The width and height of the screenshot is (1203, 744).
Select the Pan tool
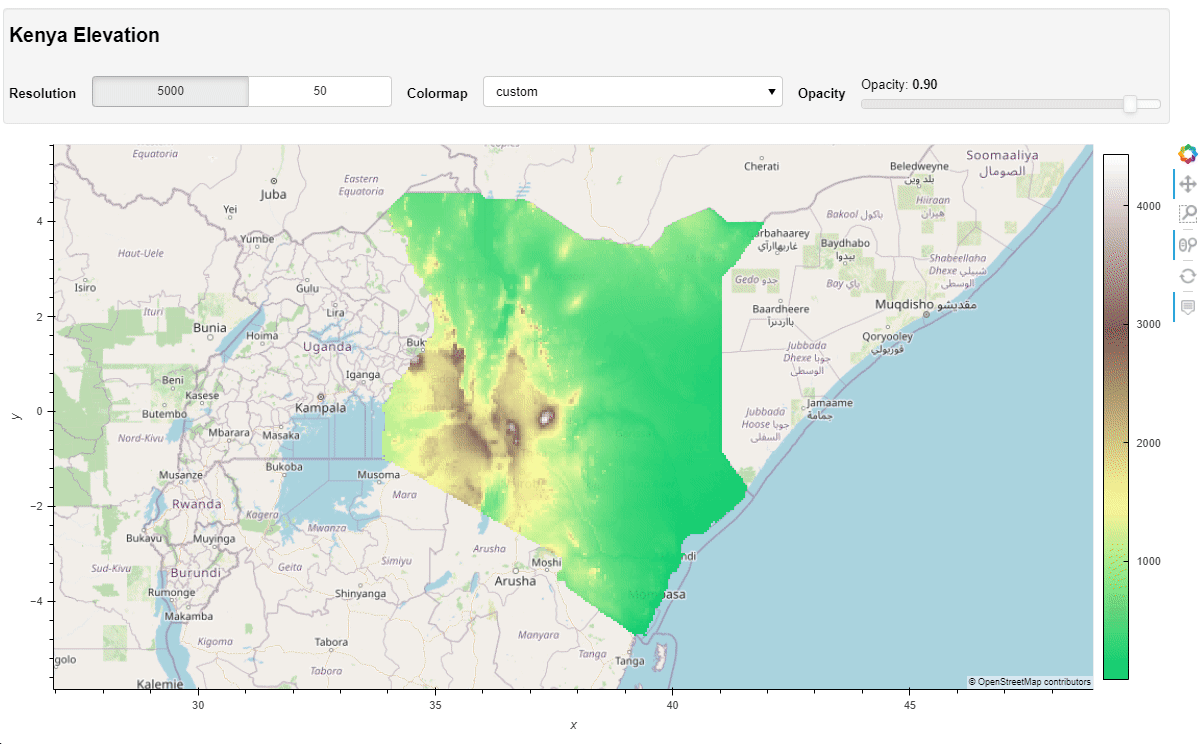(x=1187, y=184)
